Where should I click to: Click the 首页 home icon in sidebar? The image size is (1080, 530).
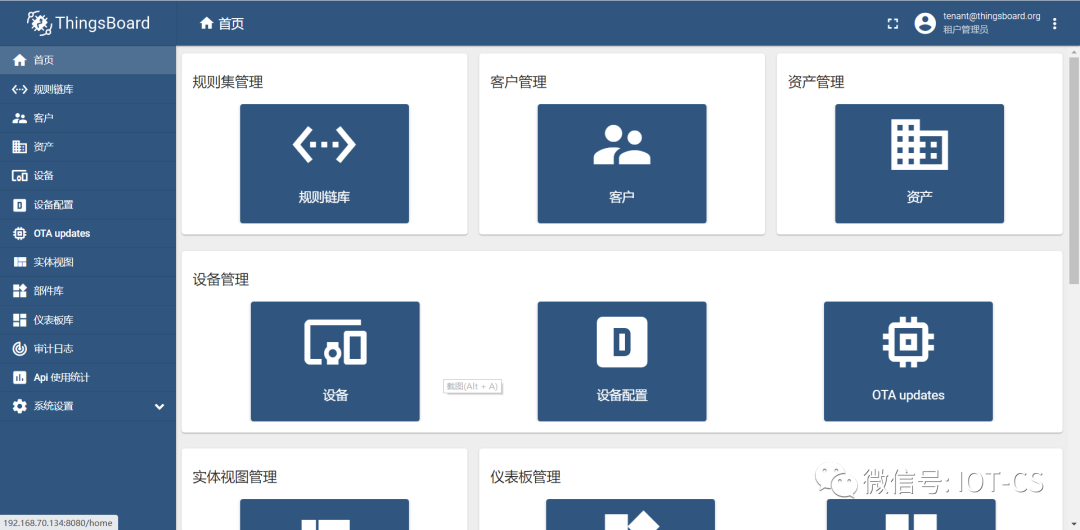point(19,60)
